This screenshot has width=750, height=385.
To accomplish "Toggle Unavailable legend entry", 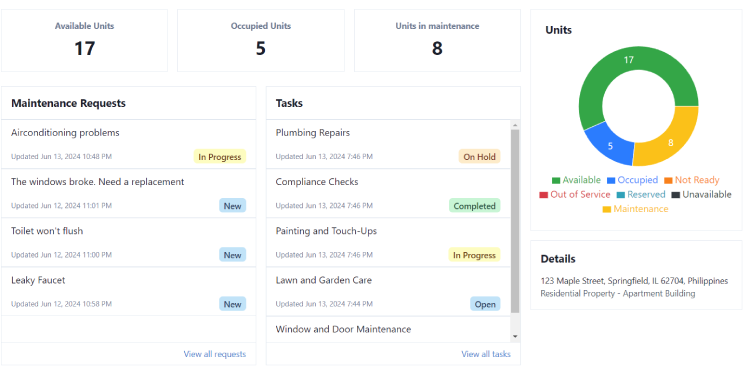I will pos(701,194).
